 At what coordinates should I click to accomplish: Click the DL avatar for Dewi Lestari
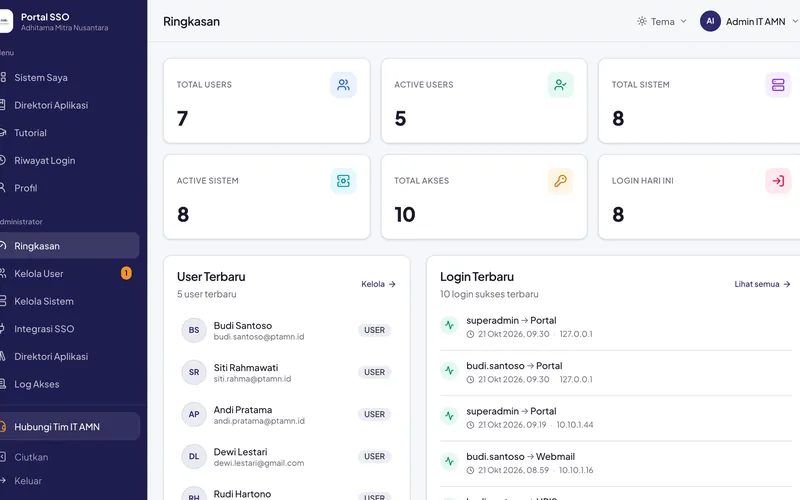click(x=194, y=457)
